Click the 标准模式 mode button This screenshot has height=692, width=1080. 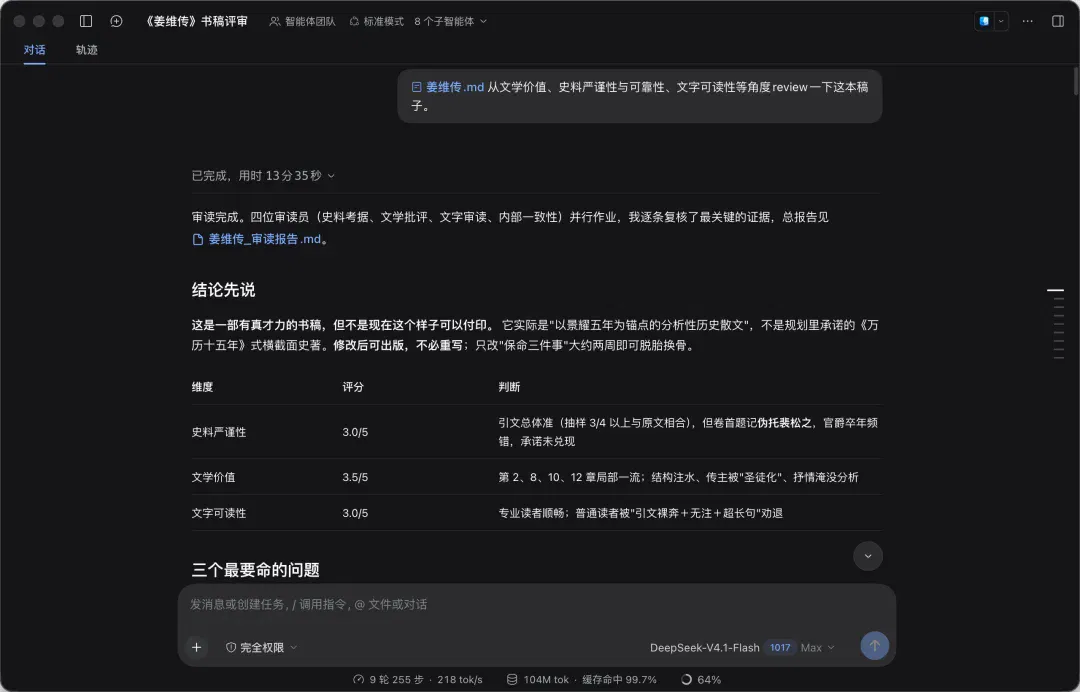(x=377, y=21)
